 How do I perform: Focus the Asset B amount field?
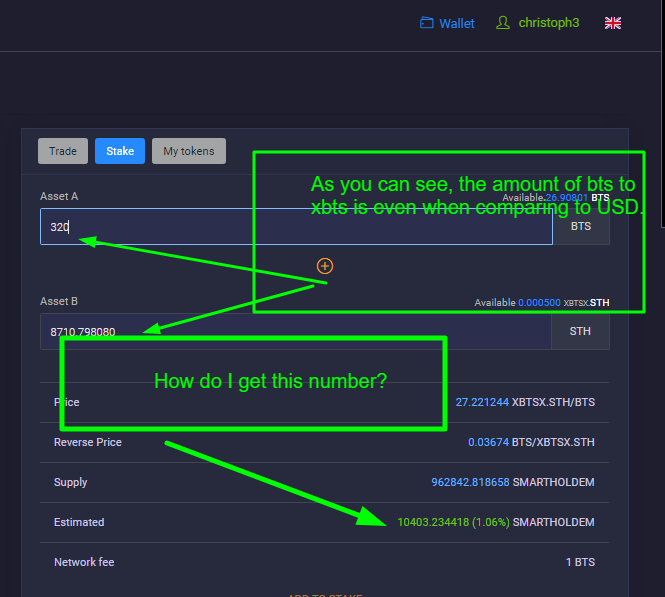[296, 332]
